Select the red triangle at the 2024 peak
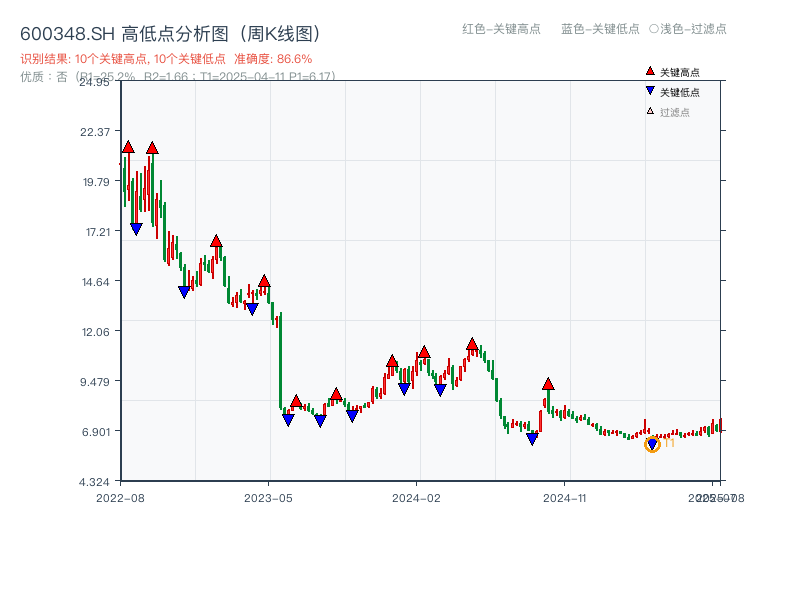 471,343
